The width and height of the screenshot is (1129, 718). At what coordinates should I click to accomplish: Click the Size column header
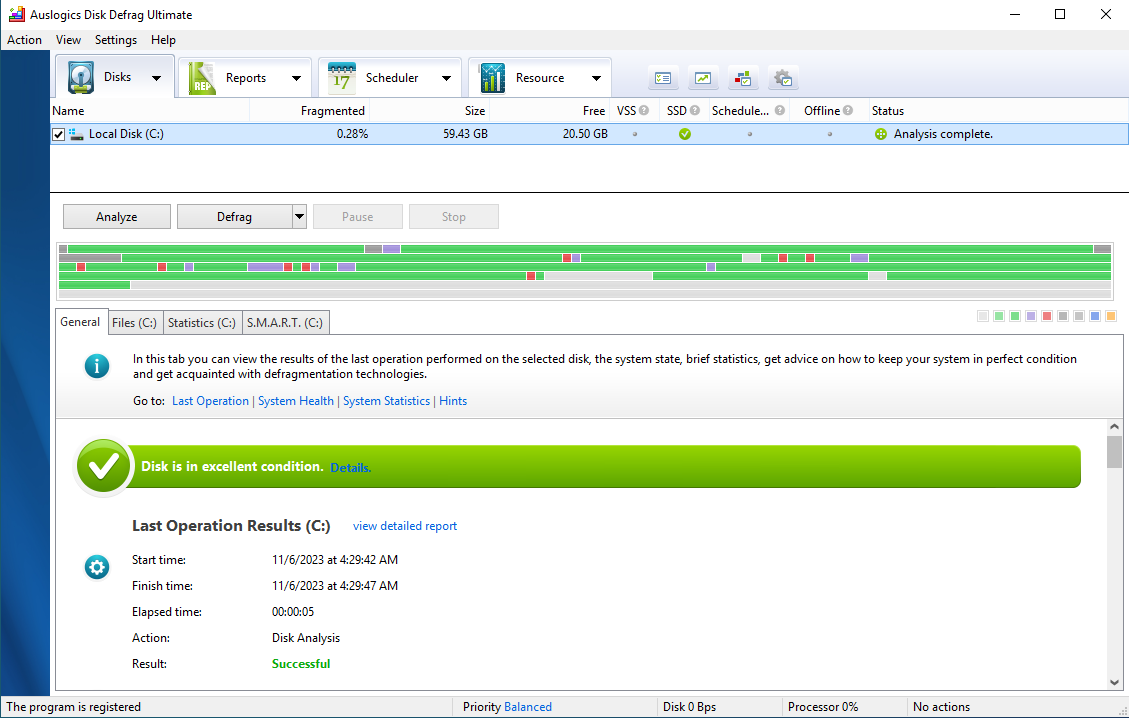click(x=475, y=110)
